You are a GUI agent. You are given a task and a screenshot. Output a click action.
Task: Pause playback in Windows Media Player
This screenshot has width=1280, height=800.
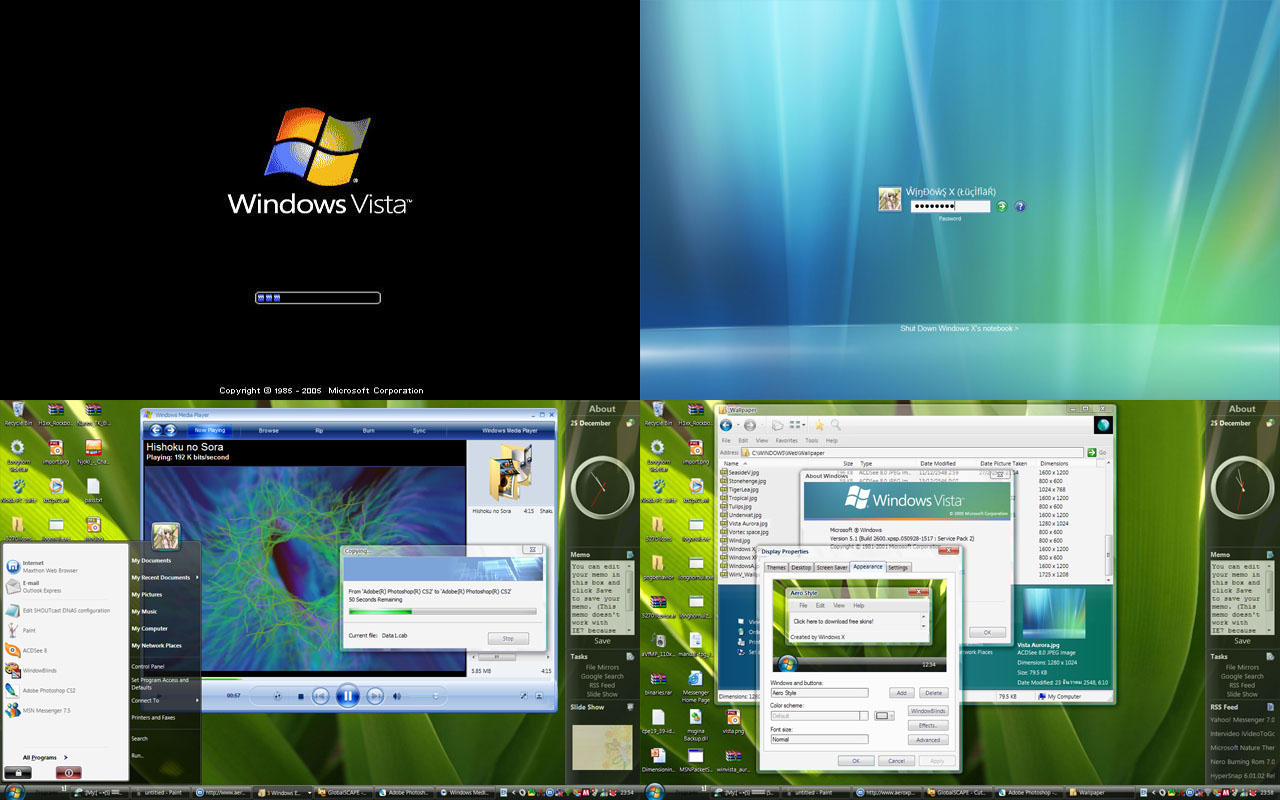pos(347,695)
